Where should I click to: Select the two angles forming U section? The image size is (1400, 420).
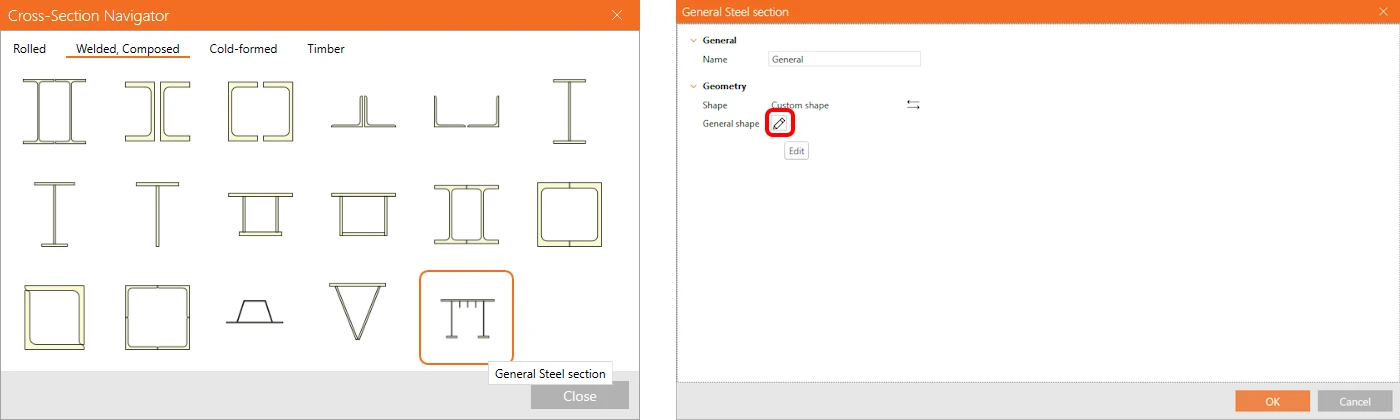click(466, 112)
